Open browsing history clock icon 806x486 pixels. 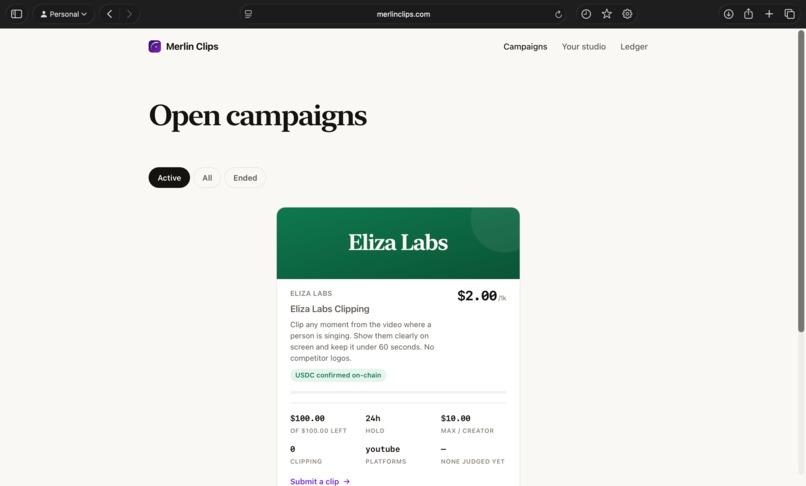click(586, 14)
